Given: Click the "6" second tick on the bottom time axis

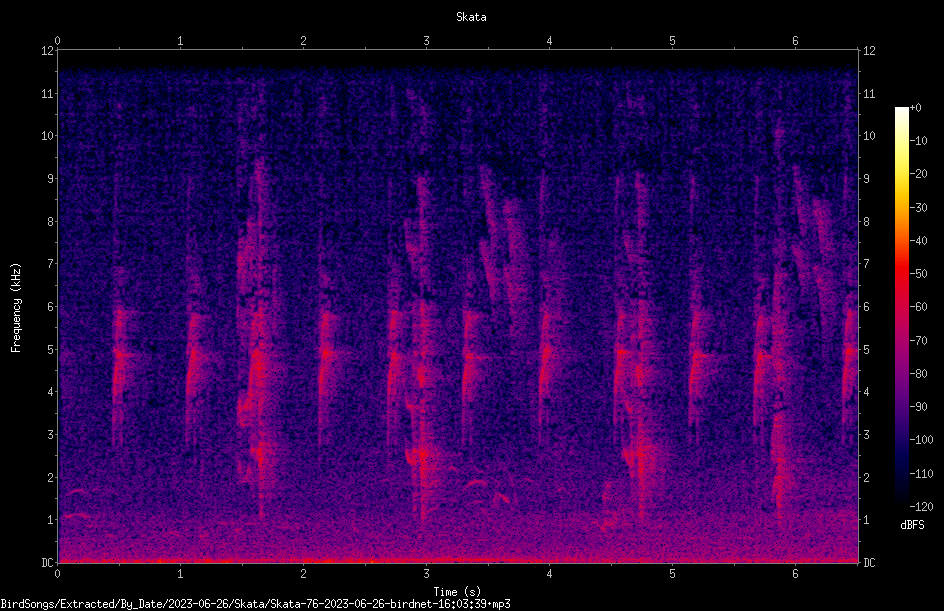Looking at the screenshot, I should click(x=795, y=574).
